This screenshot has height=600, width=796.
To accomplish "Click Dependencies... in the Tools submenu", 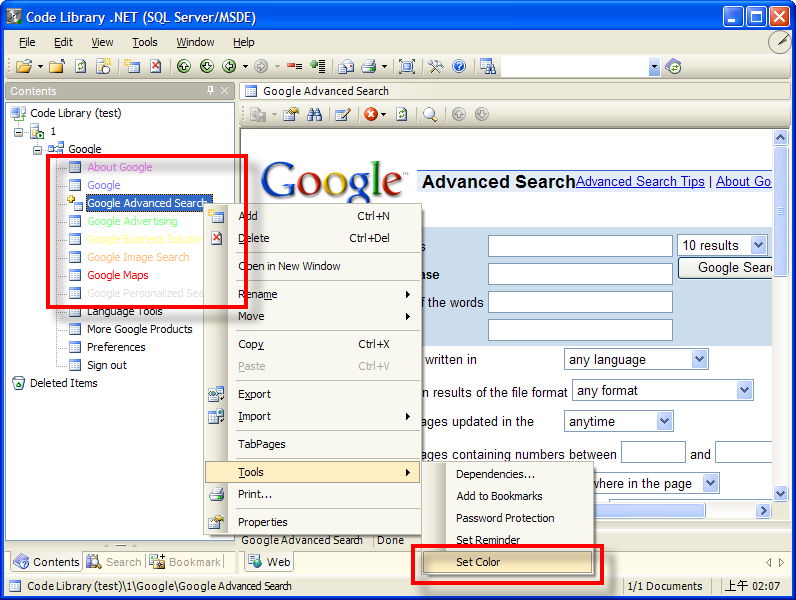I will tap(495, 474).
